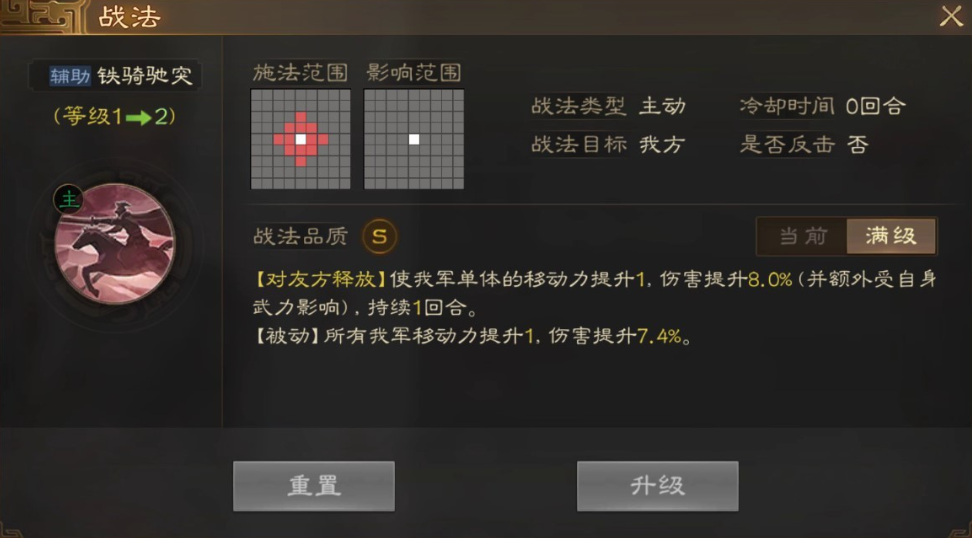Click the green 主 badge on portrait
972x538 pixels.
[x=68, y=200]
